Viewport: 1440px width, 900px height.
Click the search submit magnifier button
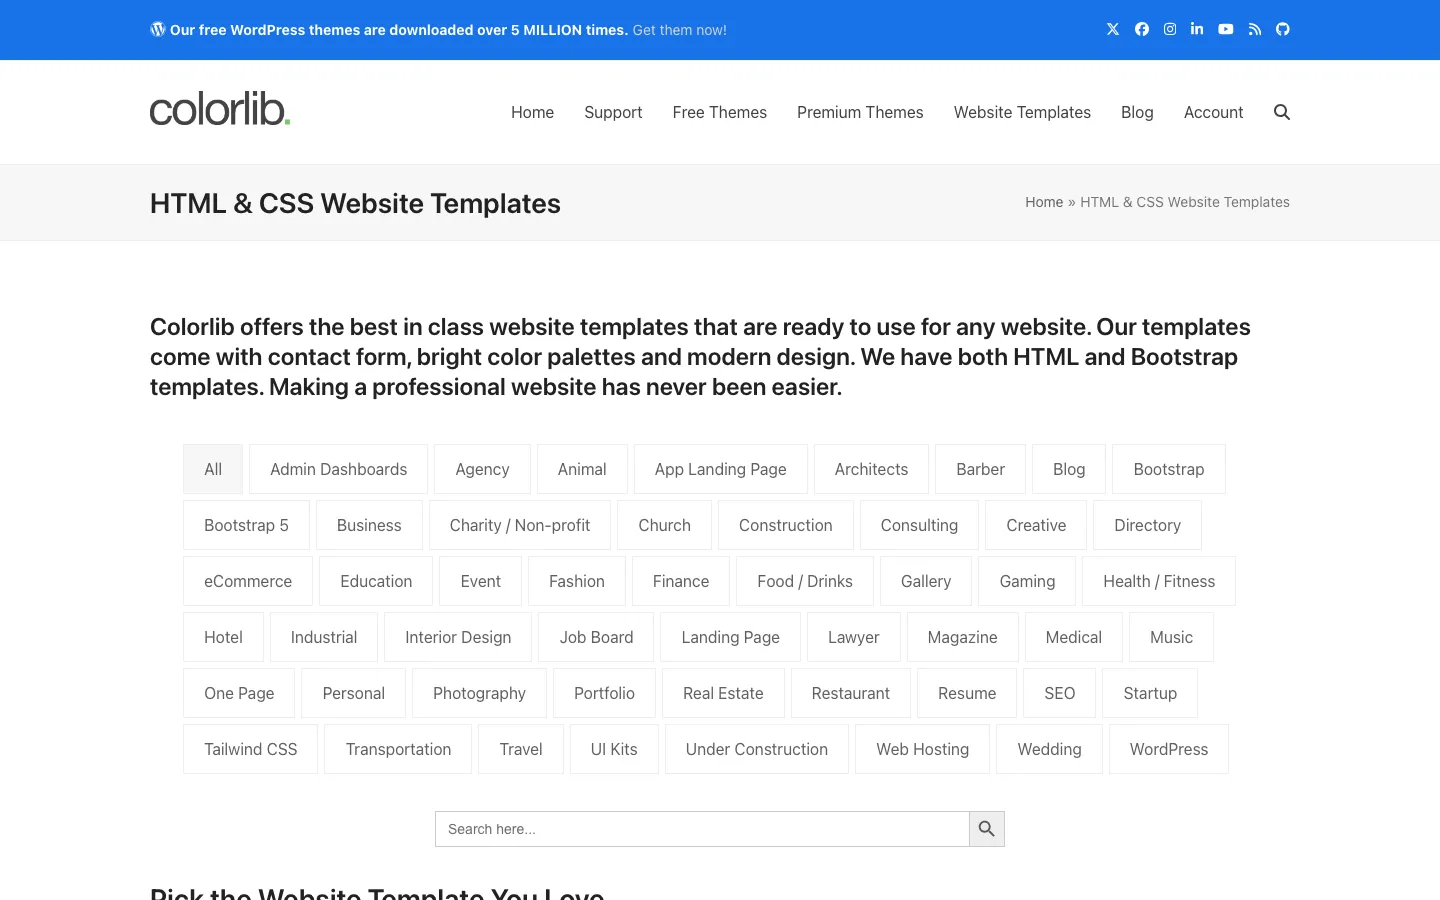coord(987,829)
